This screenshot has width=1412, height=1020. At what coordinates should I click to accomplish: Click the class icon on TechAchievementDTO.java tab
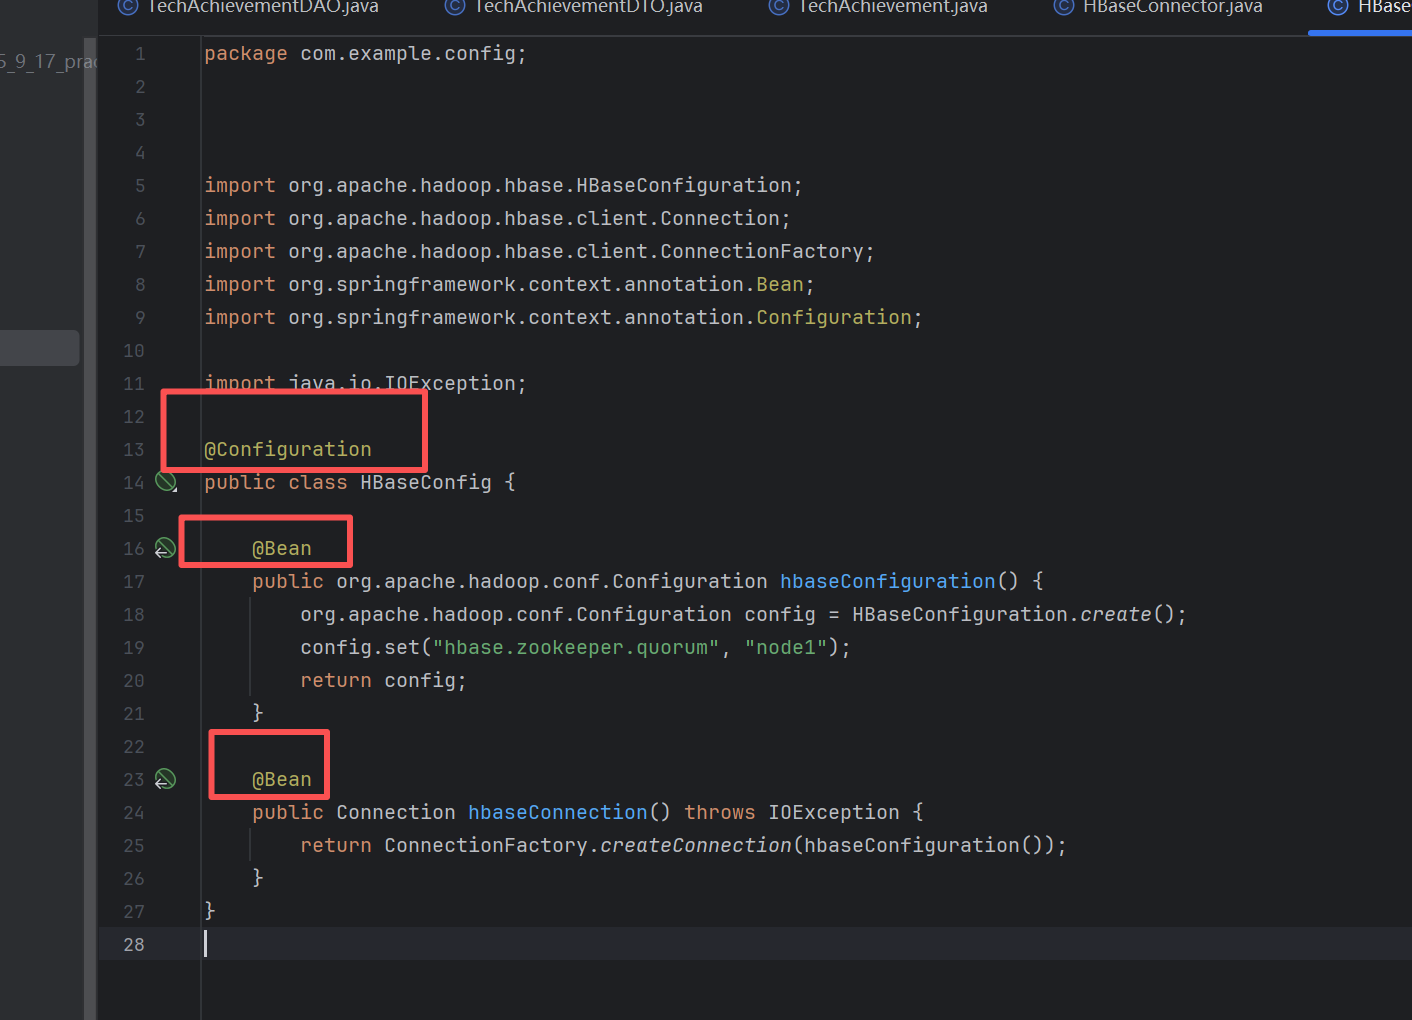pos(455,7)
